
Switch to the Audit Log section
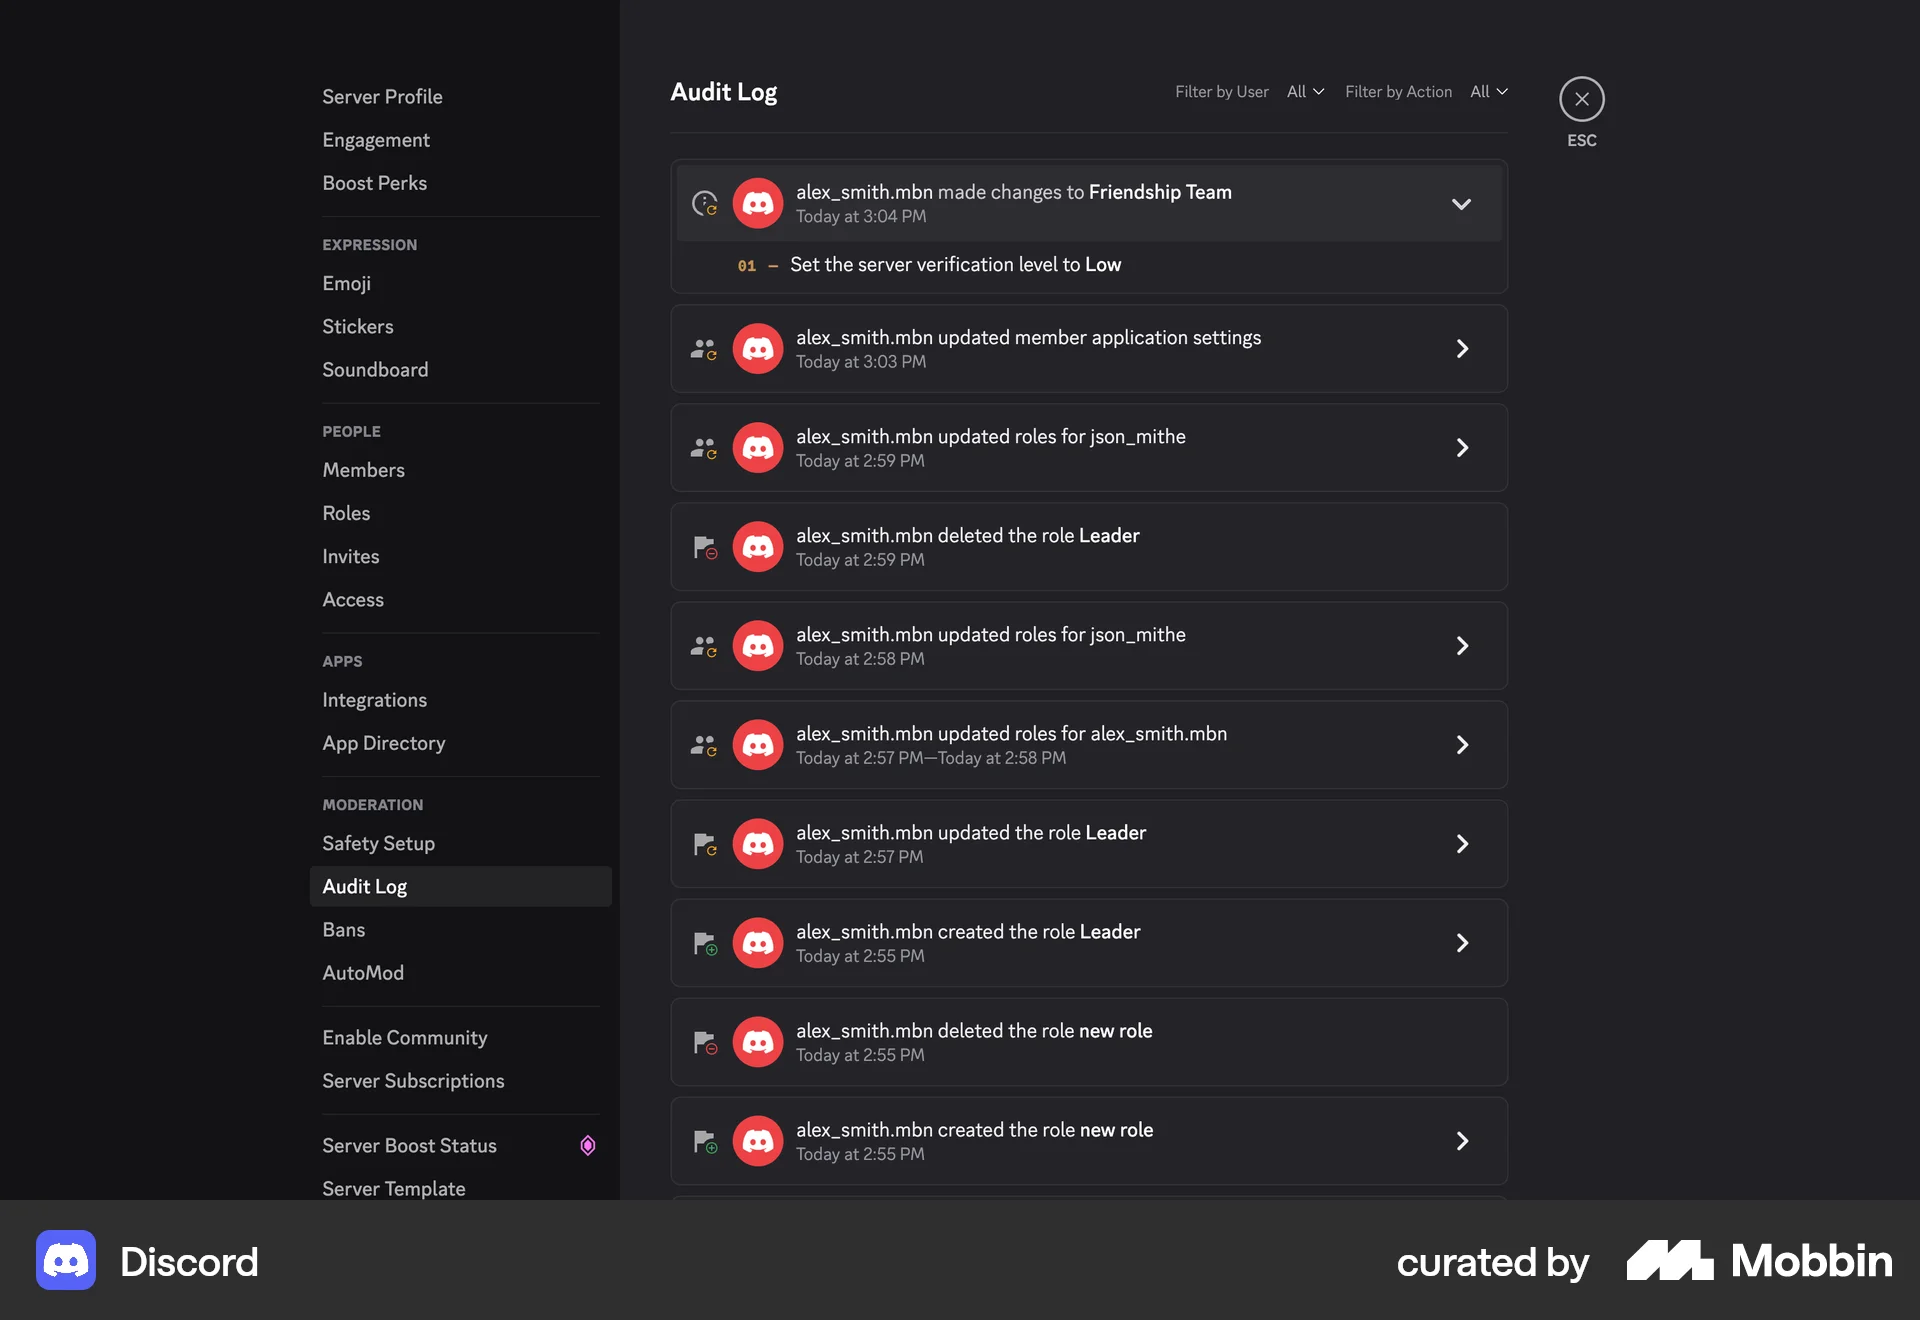pos(364,886)
